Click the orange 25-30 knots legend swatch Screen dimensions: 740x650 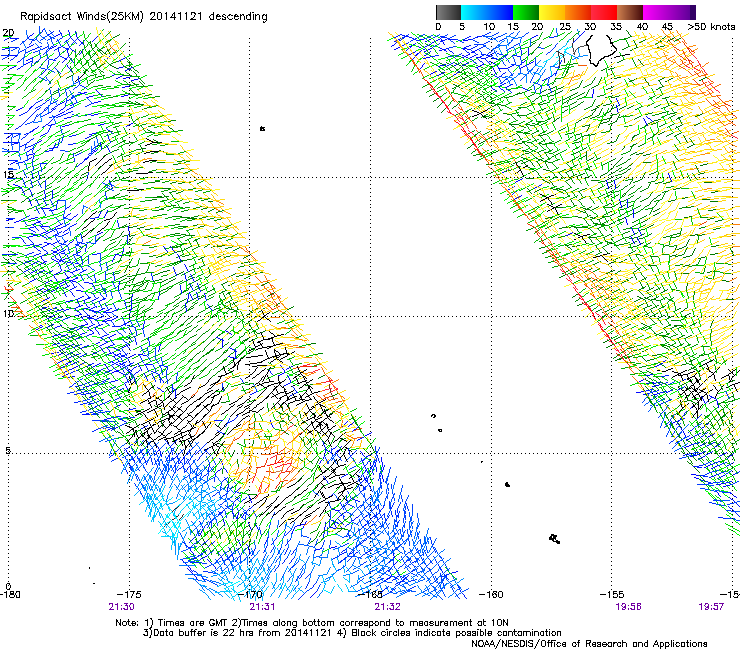click(x=578, y=12)
